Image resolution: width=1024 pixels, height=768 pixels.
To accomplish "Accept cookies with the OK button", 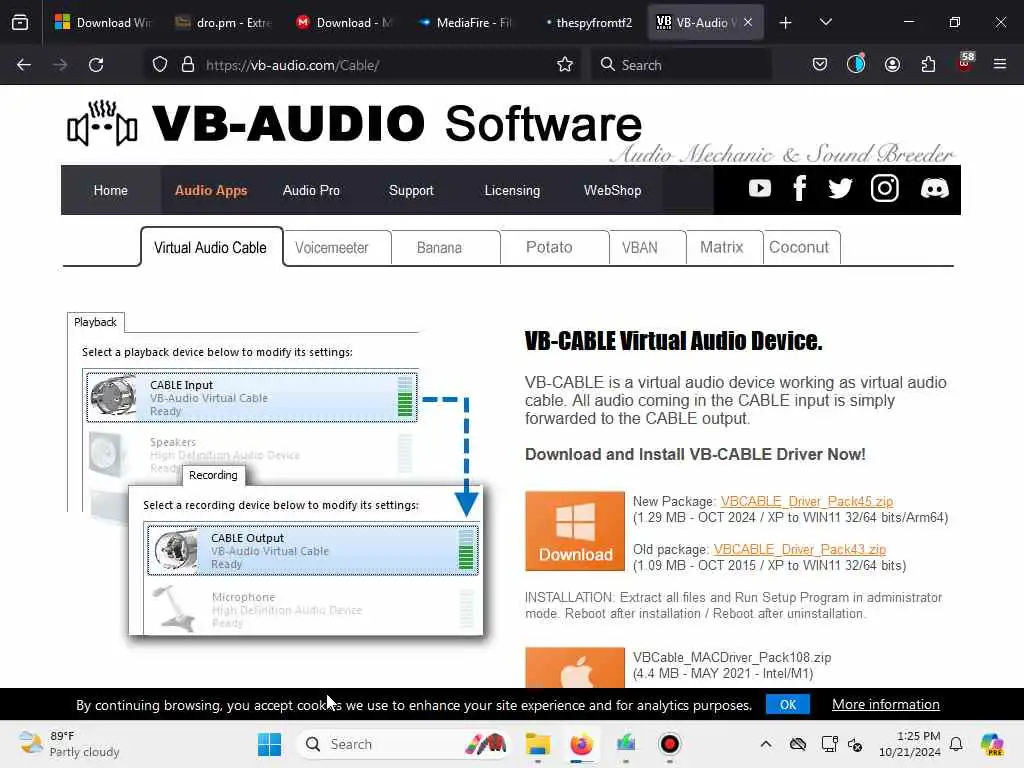I will pyautogui.click(x=788, y=704).
